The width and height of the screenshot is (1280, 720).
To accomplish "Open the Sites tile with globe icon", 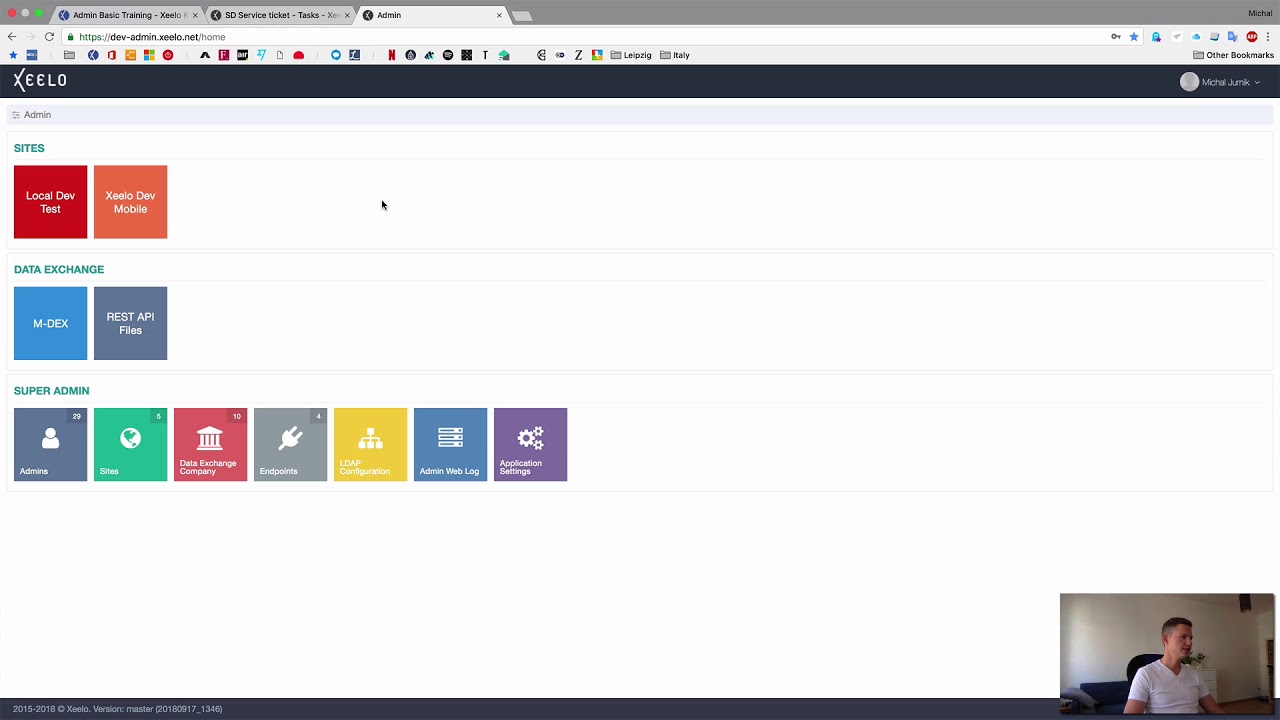I will [x=130, y=444].
